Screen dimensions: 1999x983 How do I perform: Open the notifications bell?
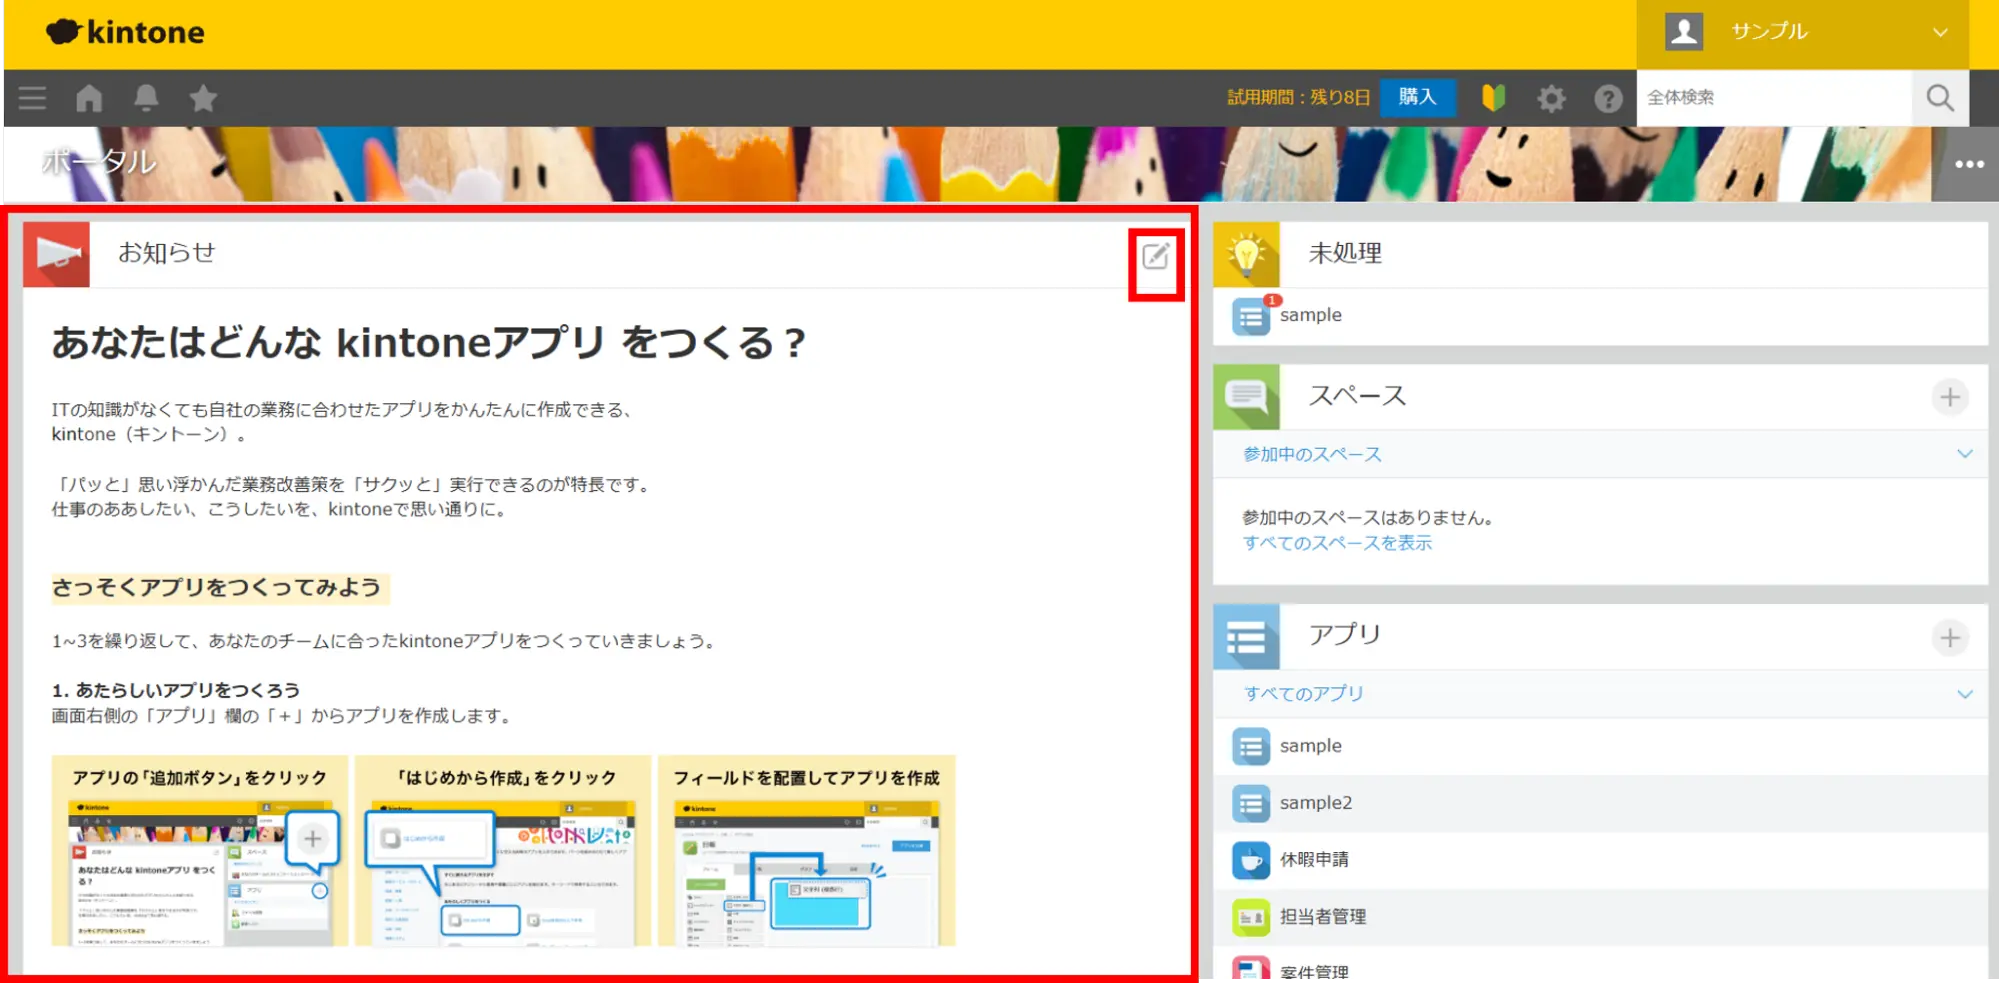146,98
